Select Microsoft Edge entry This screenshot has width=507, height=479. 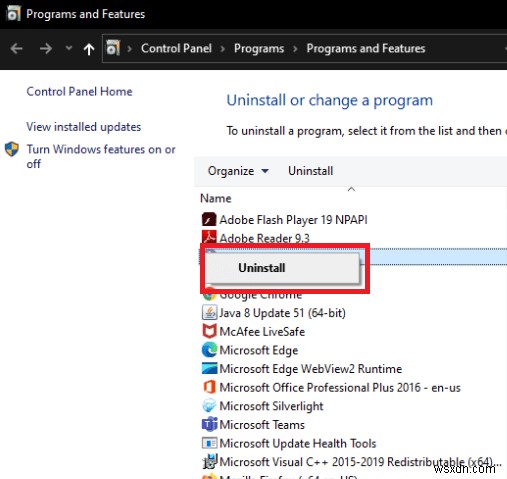[259, 350]
